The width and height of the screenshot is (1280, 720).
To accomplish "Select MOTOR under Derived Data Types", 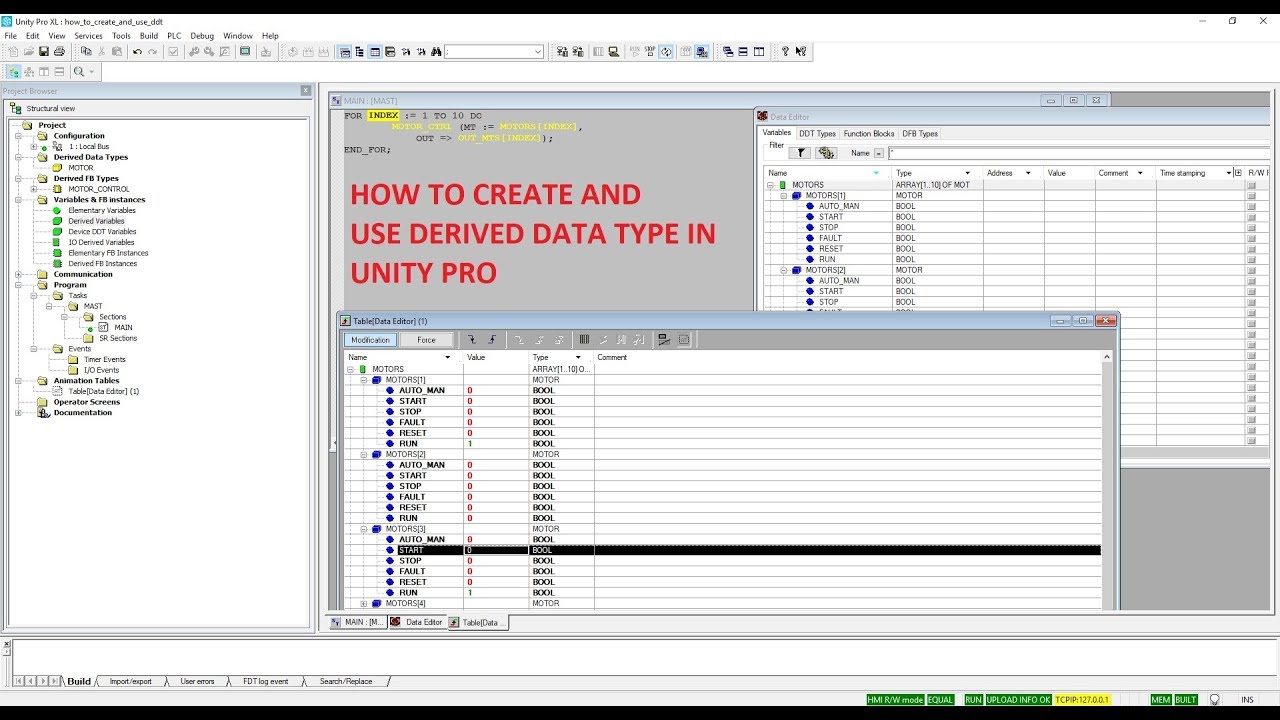I will [x=81, y=168].
